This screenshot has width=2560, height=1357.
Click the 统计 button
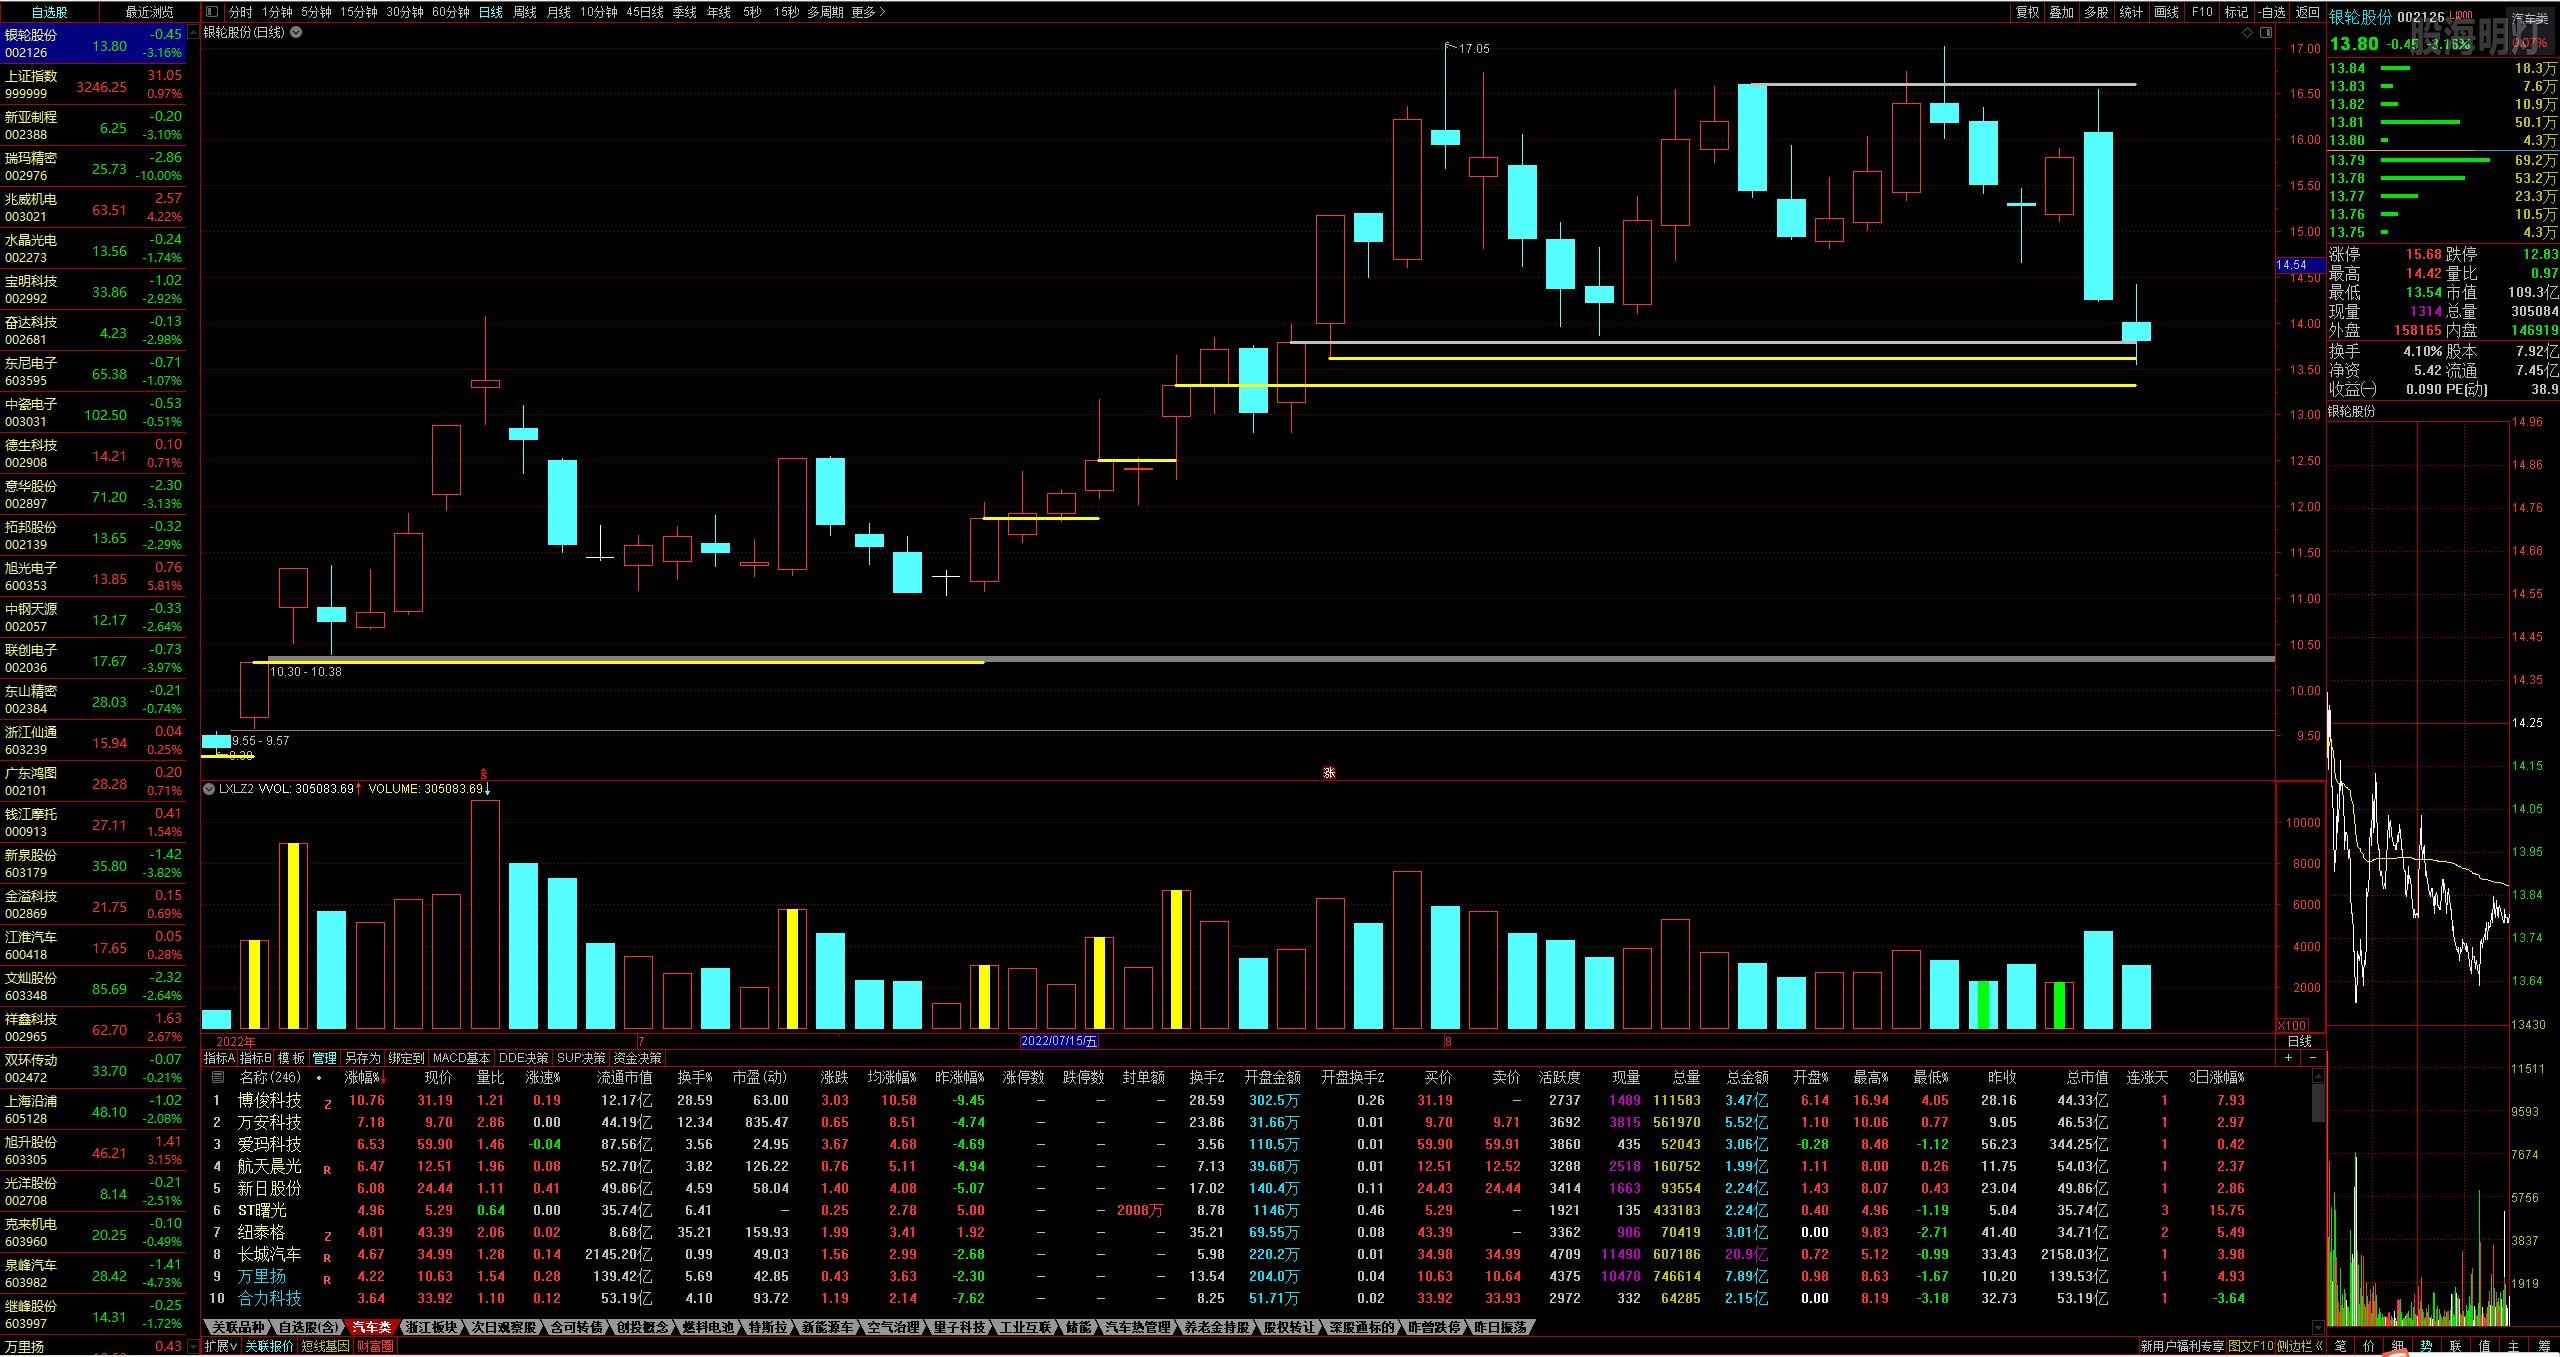click(2131, 12)
